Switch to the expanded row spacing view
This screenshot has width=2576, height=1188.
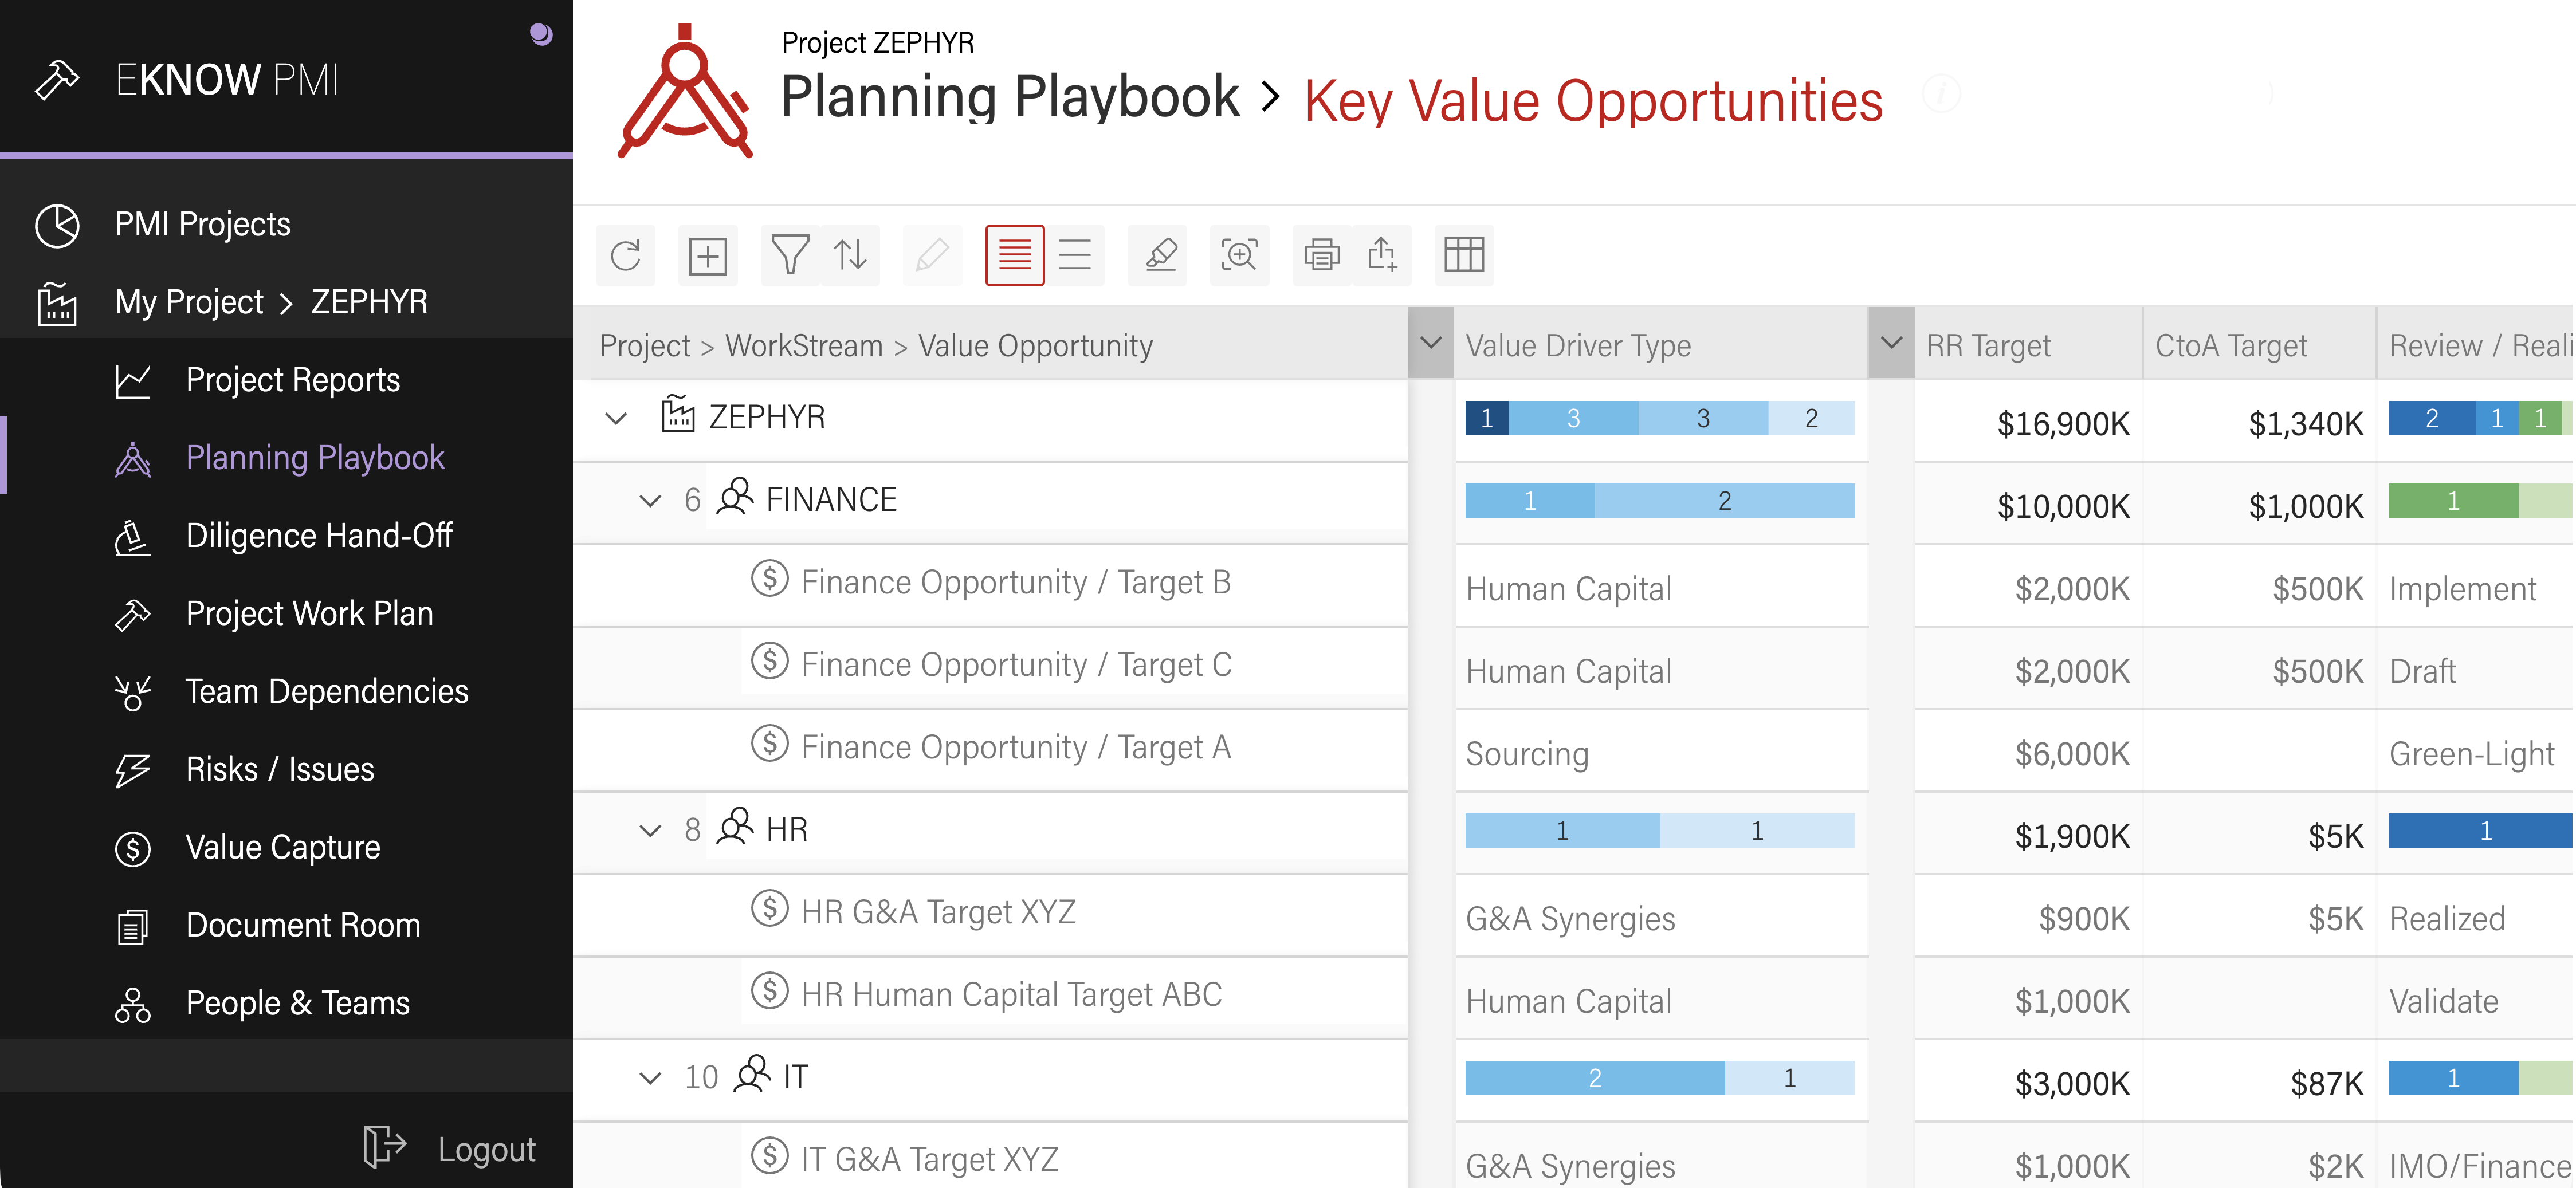pos(1075,255)
